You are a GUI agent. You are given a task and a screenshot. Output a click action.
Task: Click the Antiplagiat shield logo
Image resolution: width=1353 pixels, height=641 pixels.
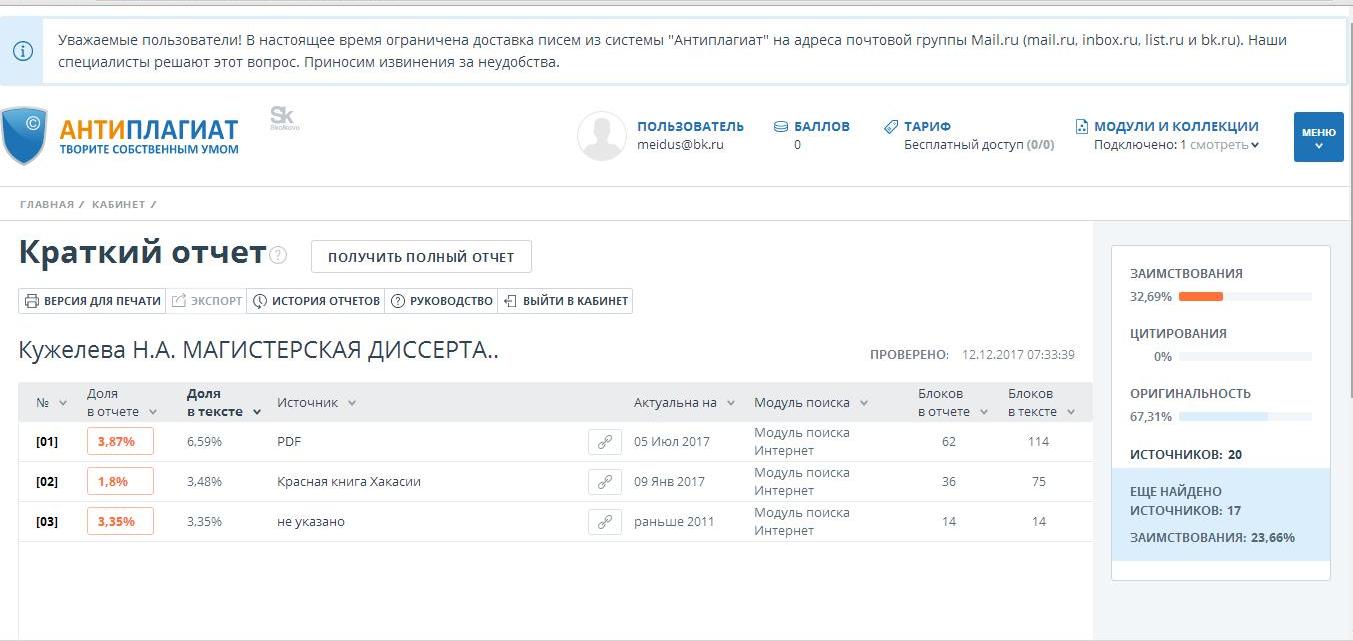(x=24, y=136)
